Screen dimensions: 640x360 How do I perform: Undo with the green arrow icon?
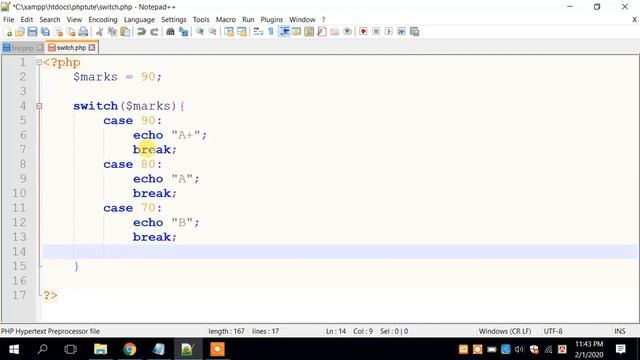tap(141, 32)
